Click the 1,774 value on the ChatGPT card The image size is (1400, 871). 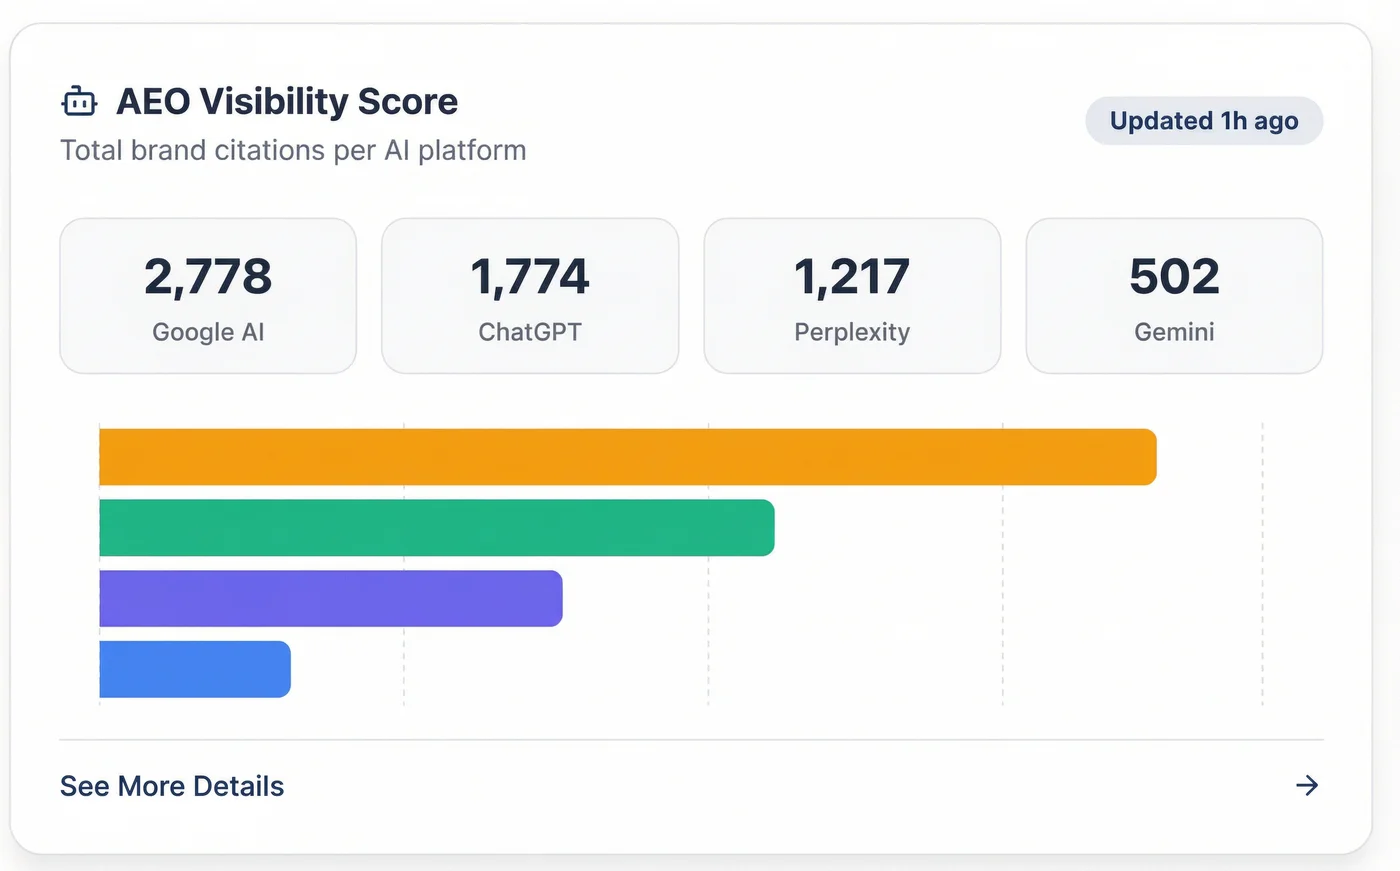click(530, 278)
